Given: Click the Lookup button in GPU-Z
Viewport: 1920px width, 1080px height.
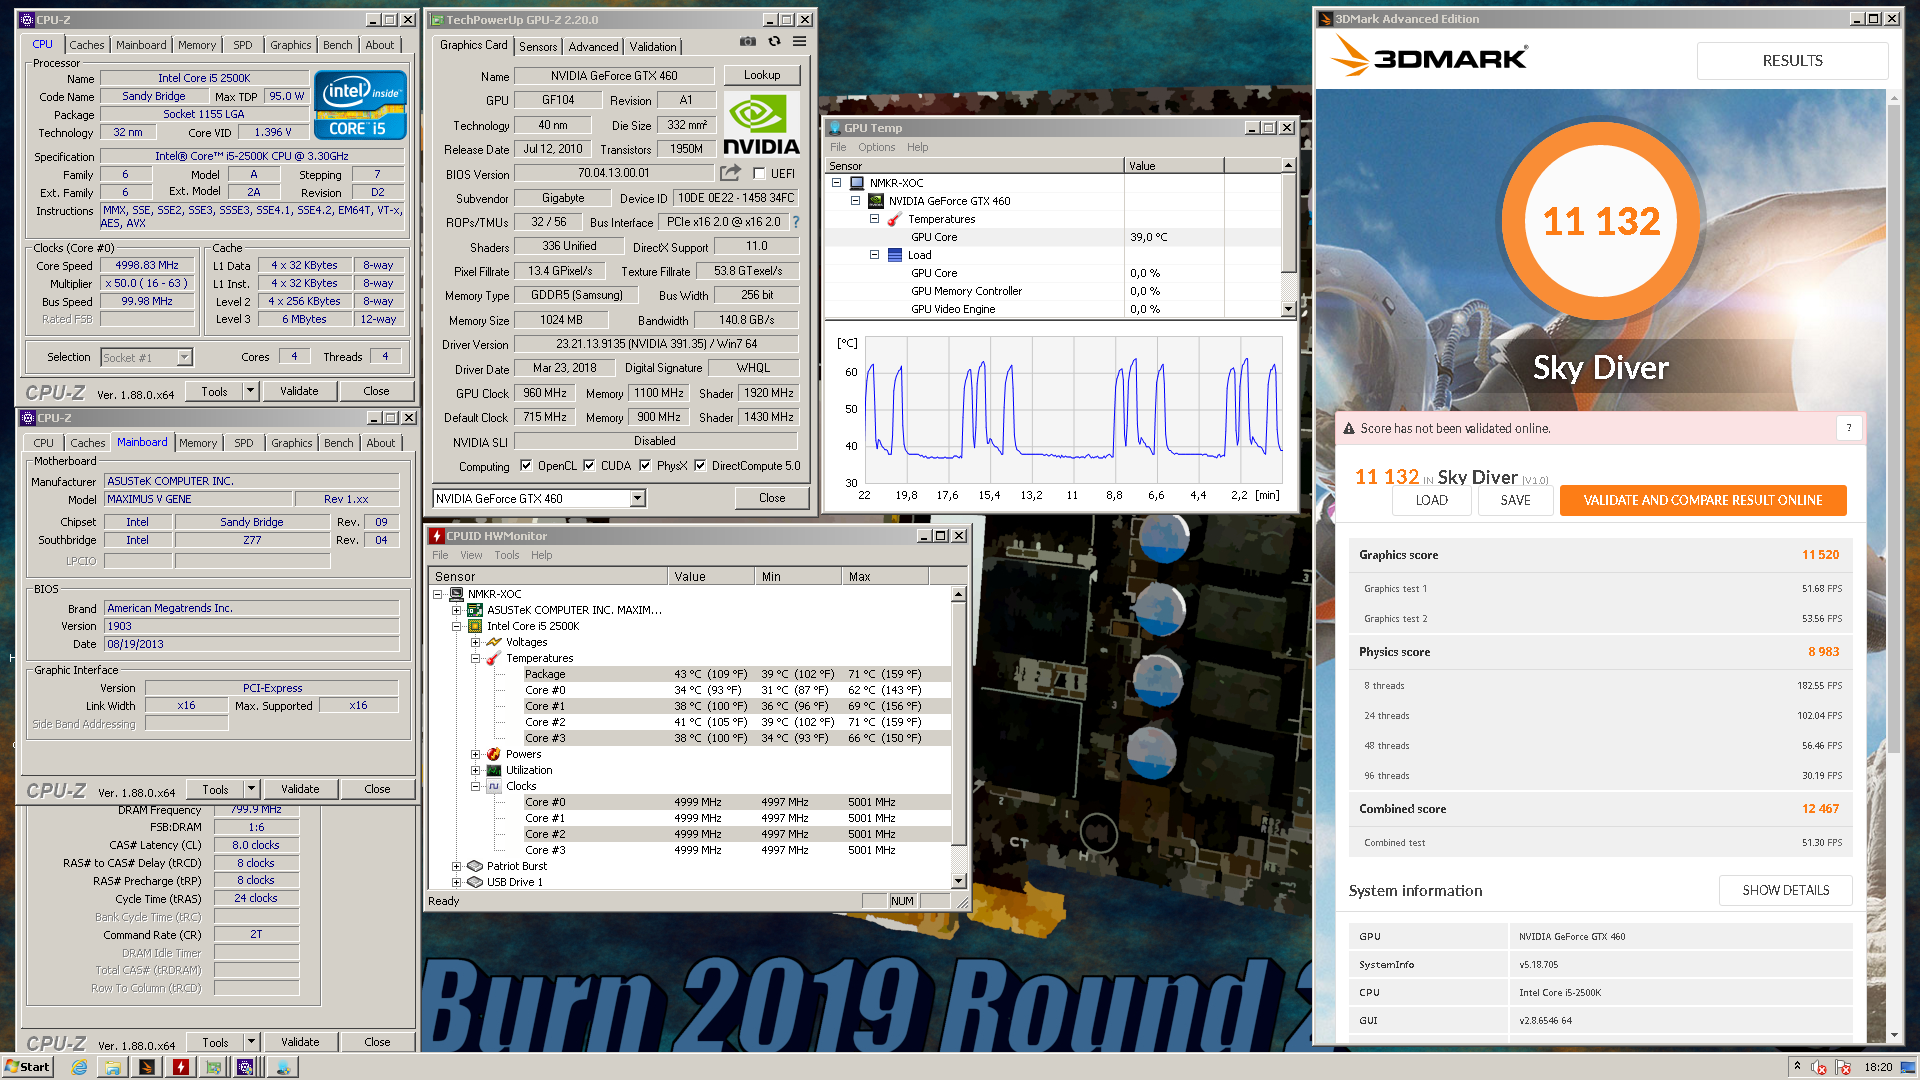Looking at the screenshot, I should [762, 75].
